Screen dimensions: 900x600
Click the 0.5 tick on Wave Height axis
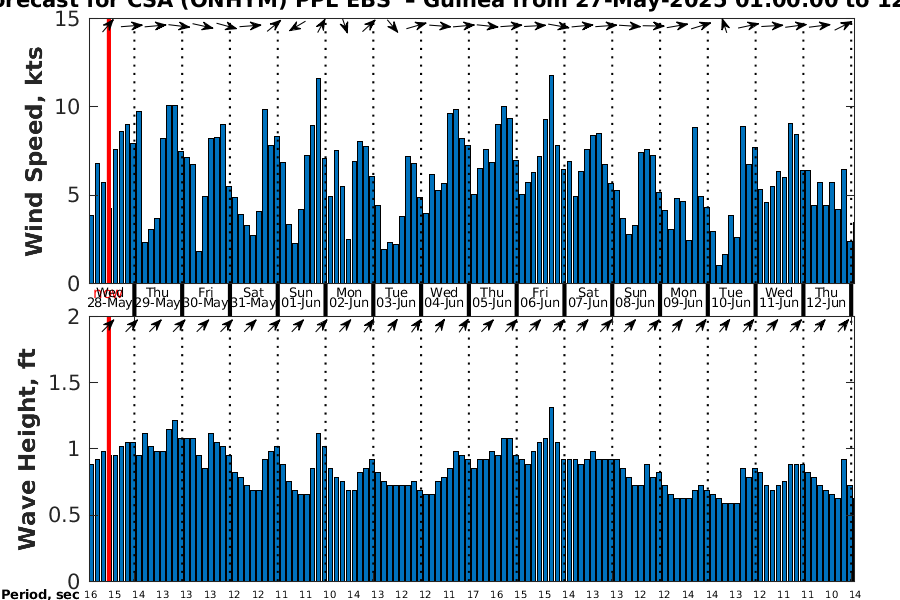[64, 515]
